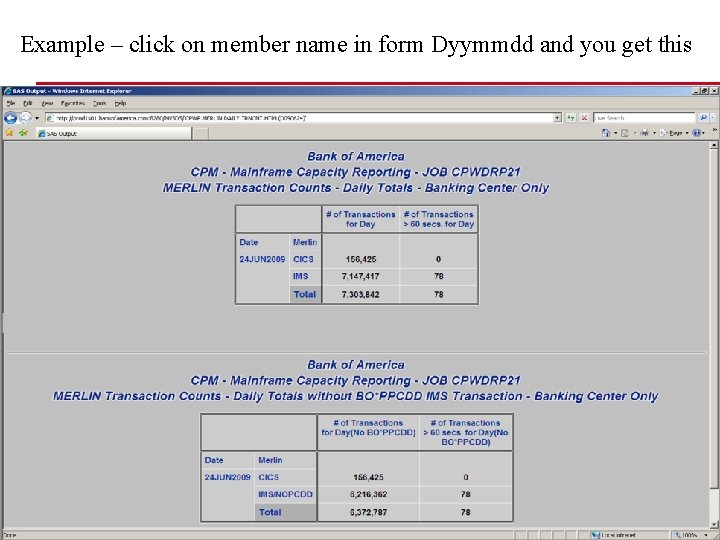Restore down the Internet Explorer window
Image resolution: width=720 pixels, height=540 pixels.
tap(705, 91)
